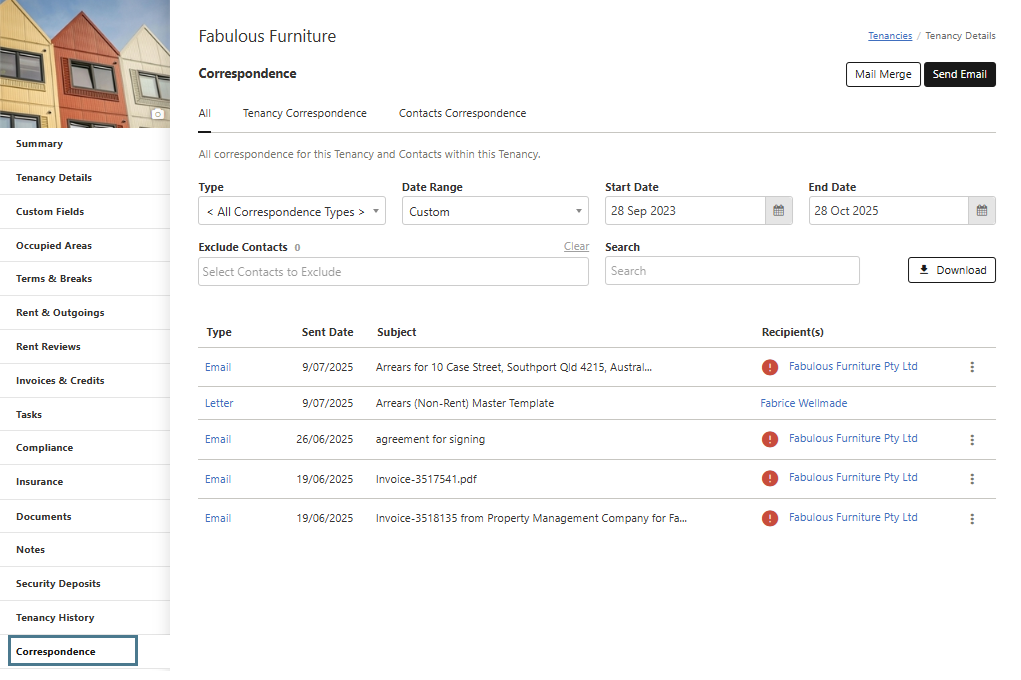The image size is (1021, 680).
Task: Expand the Date Range dropdown set to Custom
Action: 495,211
